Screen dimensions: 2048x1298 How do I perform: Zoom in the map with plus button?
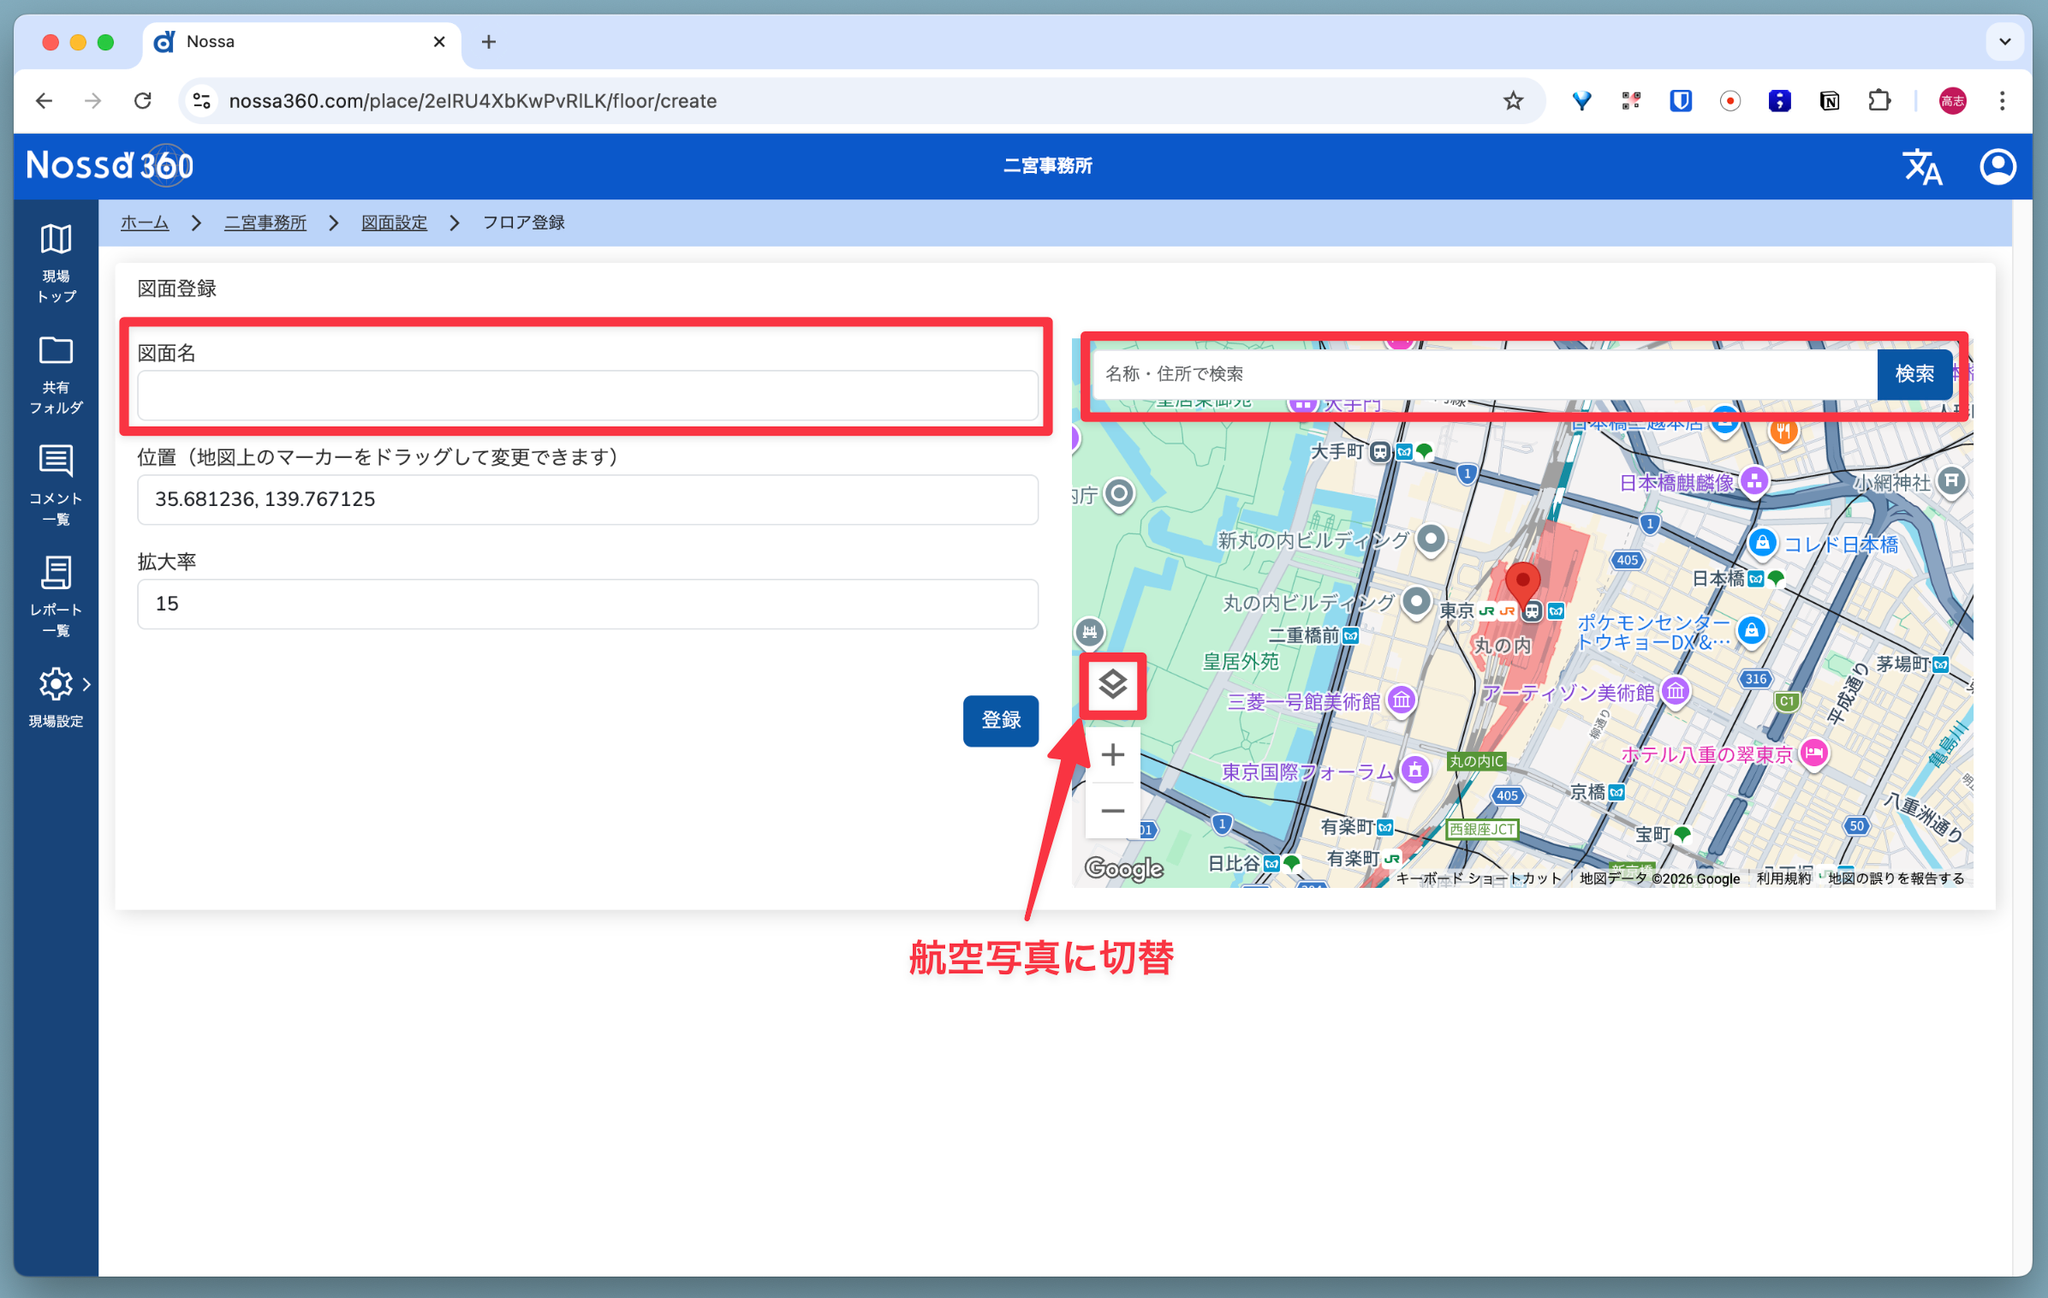click(1112, 755)
